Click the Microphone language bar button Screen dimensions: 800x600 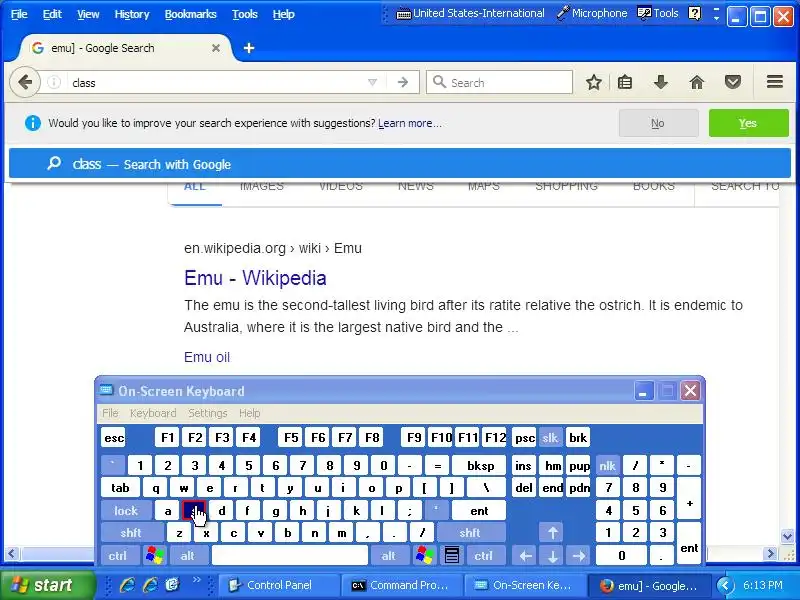[592, 13]
